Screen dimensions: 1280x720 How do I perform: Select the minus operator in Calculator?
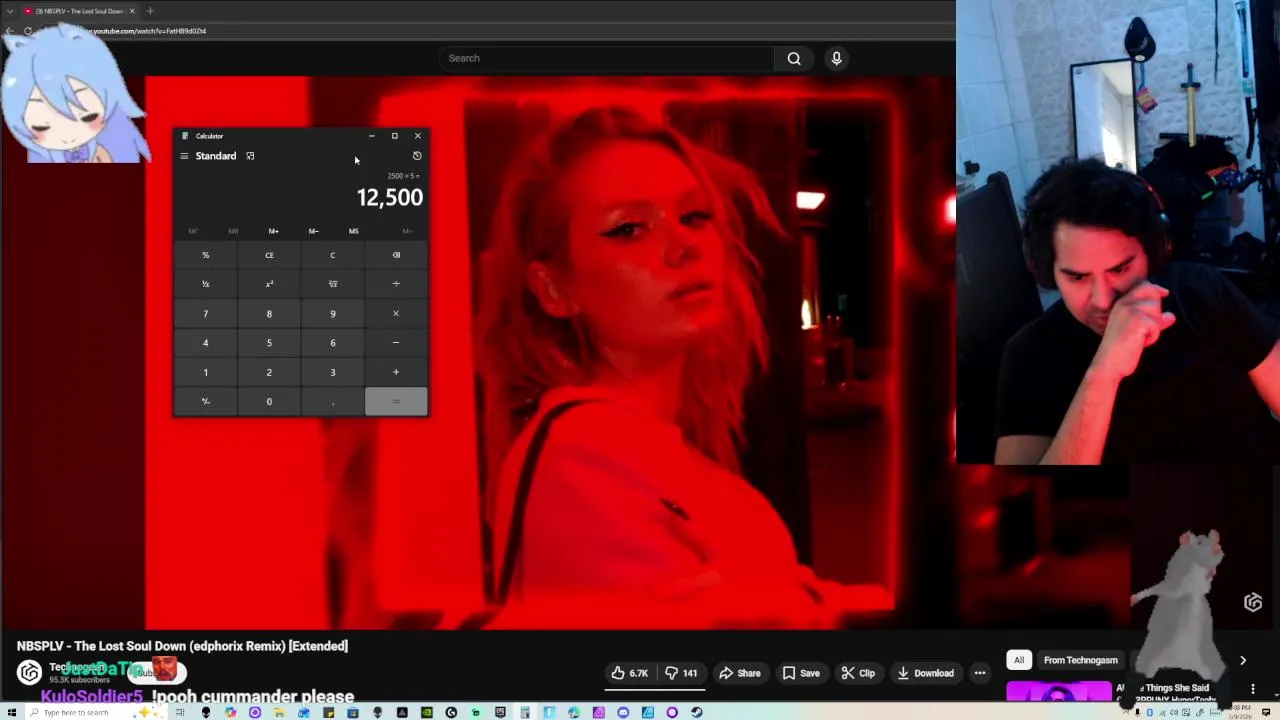pos(396,343)
